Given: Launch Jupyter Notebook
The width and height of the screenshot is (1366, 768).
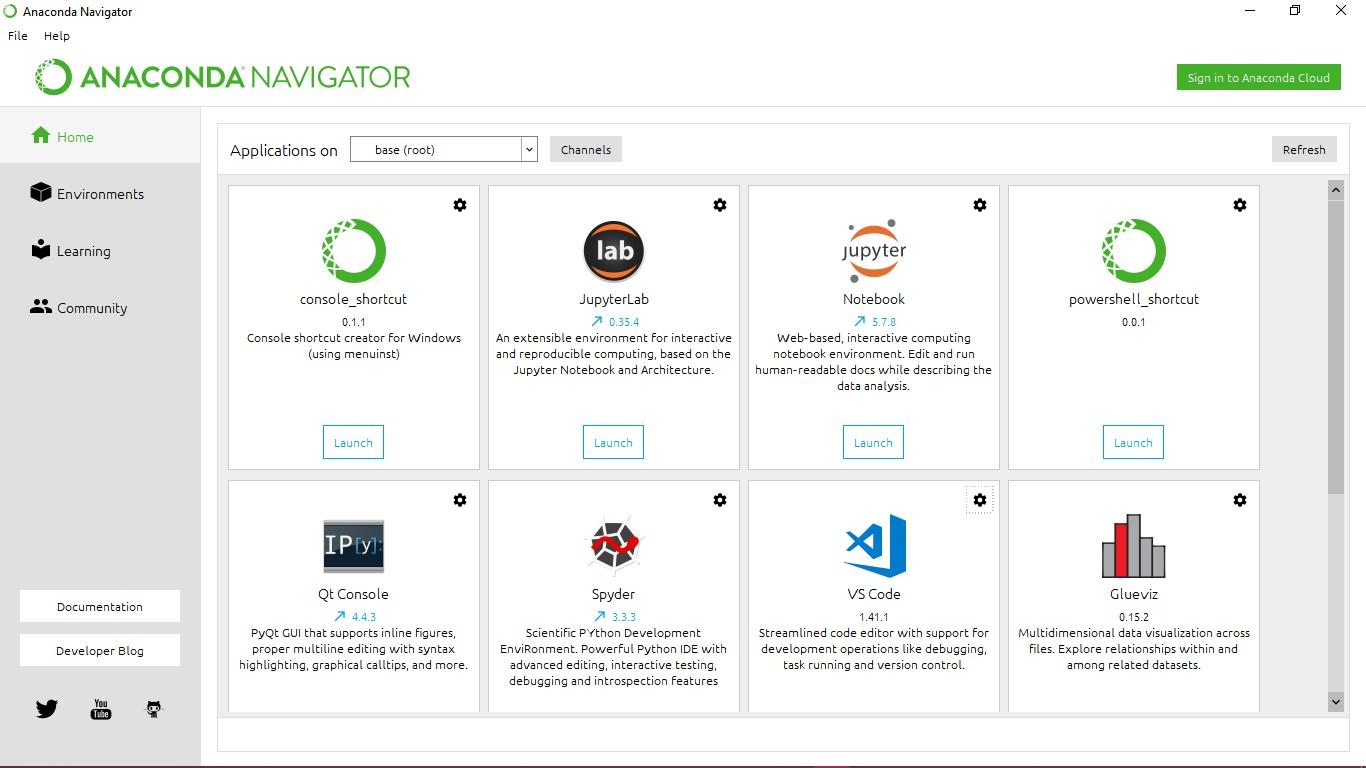Looking at the screenshot, I should point(873,442).
